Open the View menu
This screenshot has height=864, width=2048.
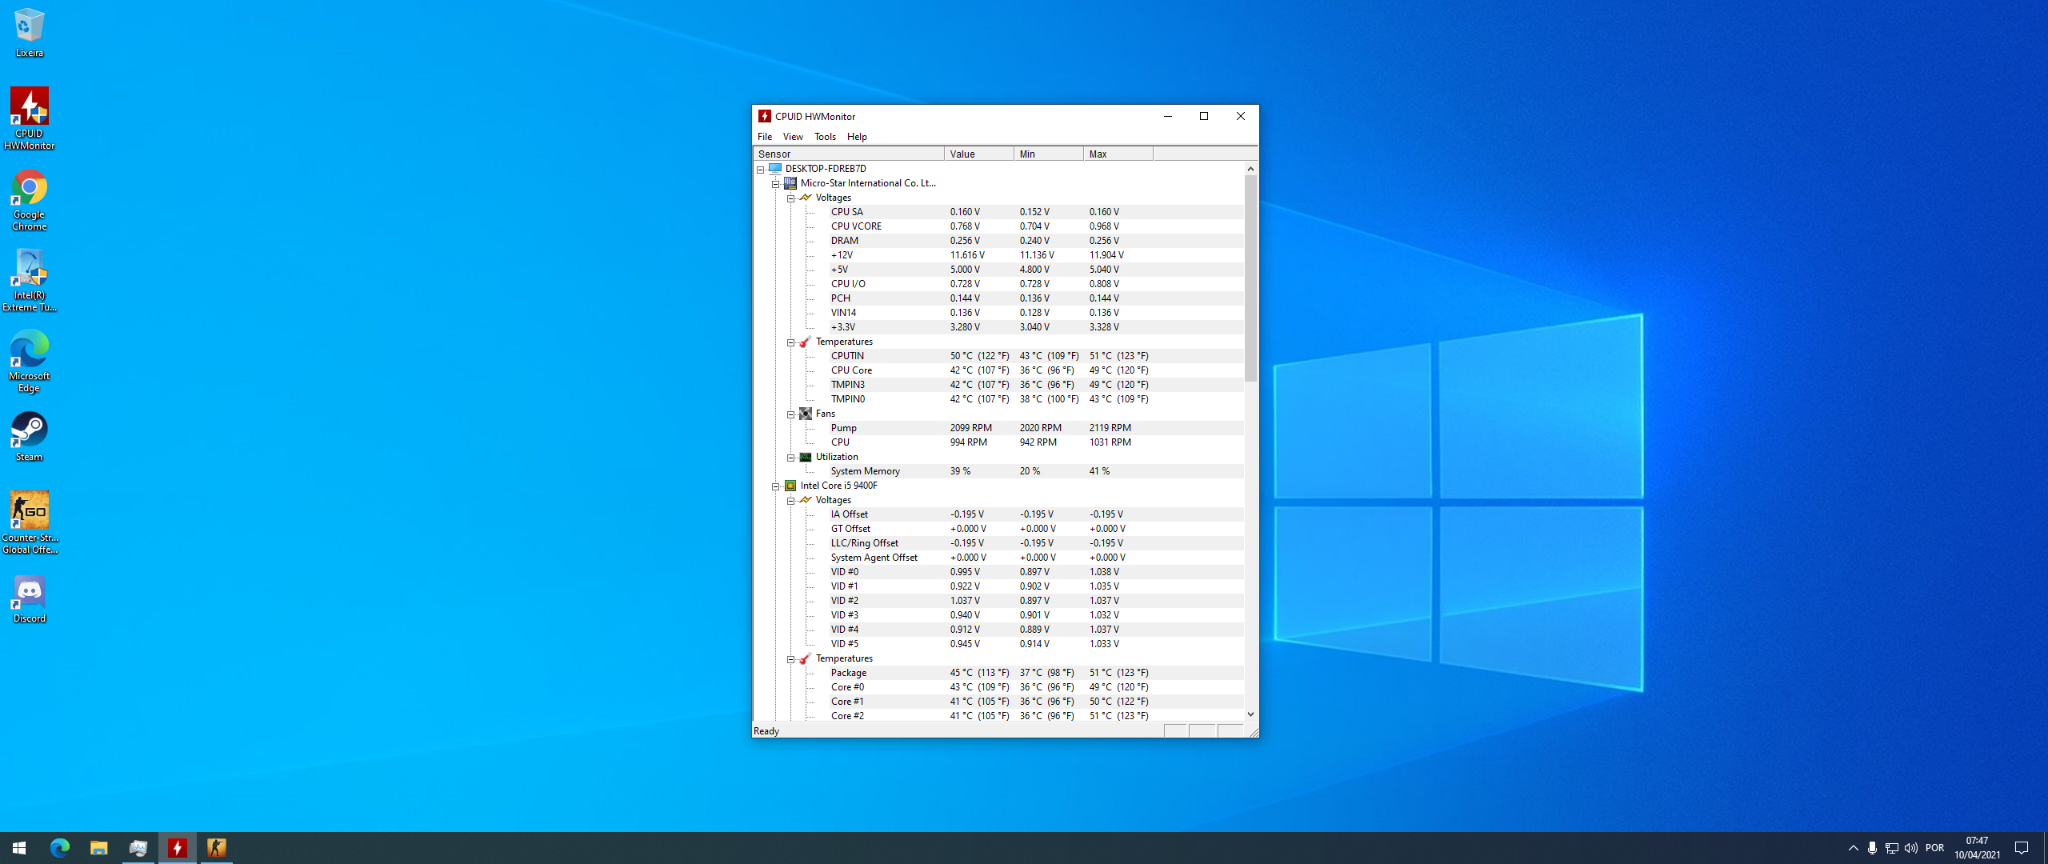click(x=793, y=137)
